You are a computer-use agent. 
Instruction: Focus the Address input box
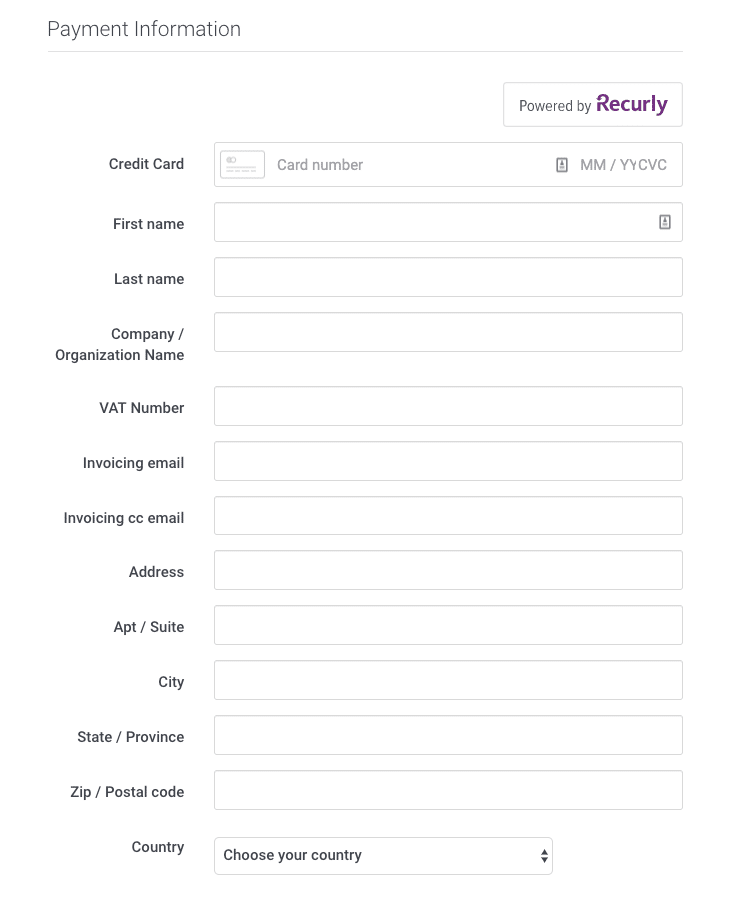point(448,570)
